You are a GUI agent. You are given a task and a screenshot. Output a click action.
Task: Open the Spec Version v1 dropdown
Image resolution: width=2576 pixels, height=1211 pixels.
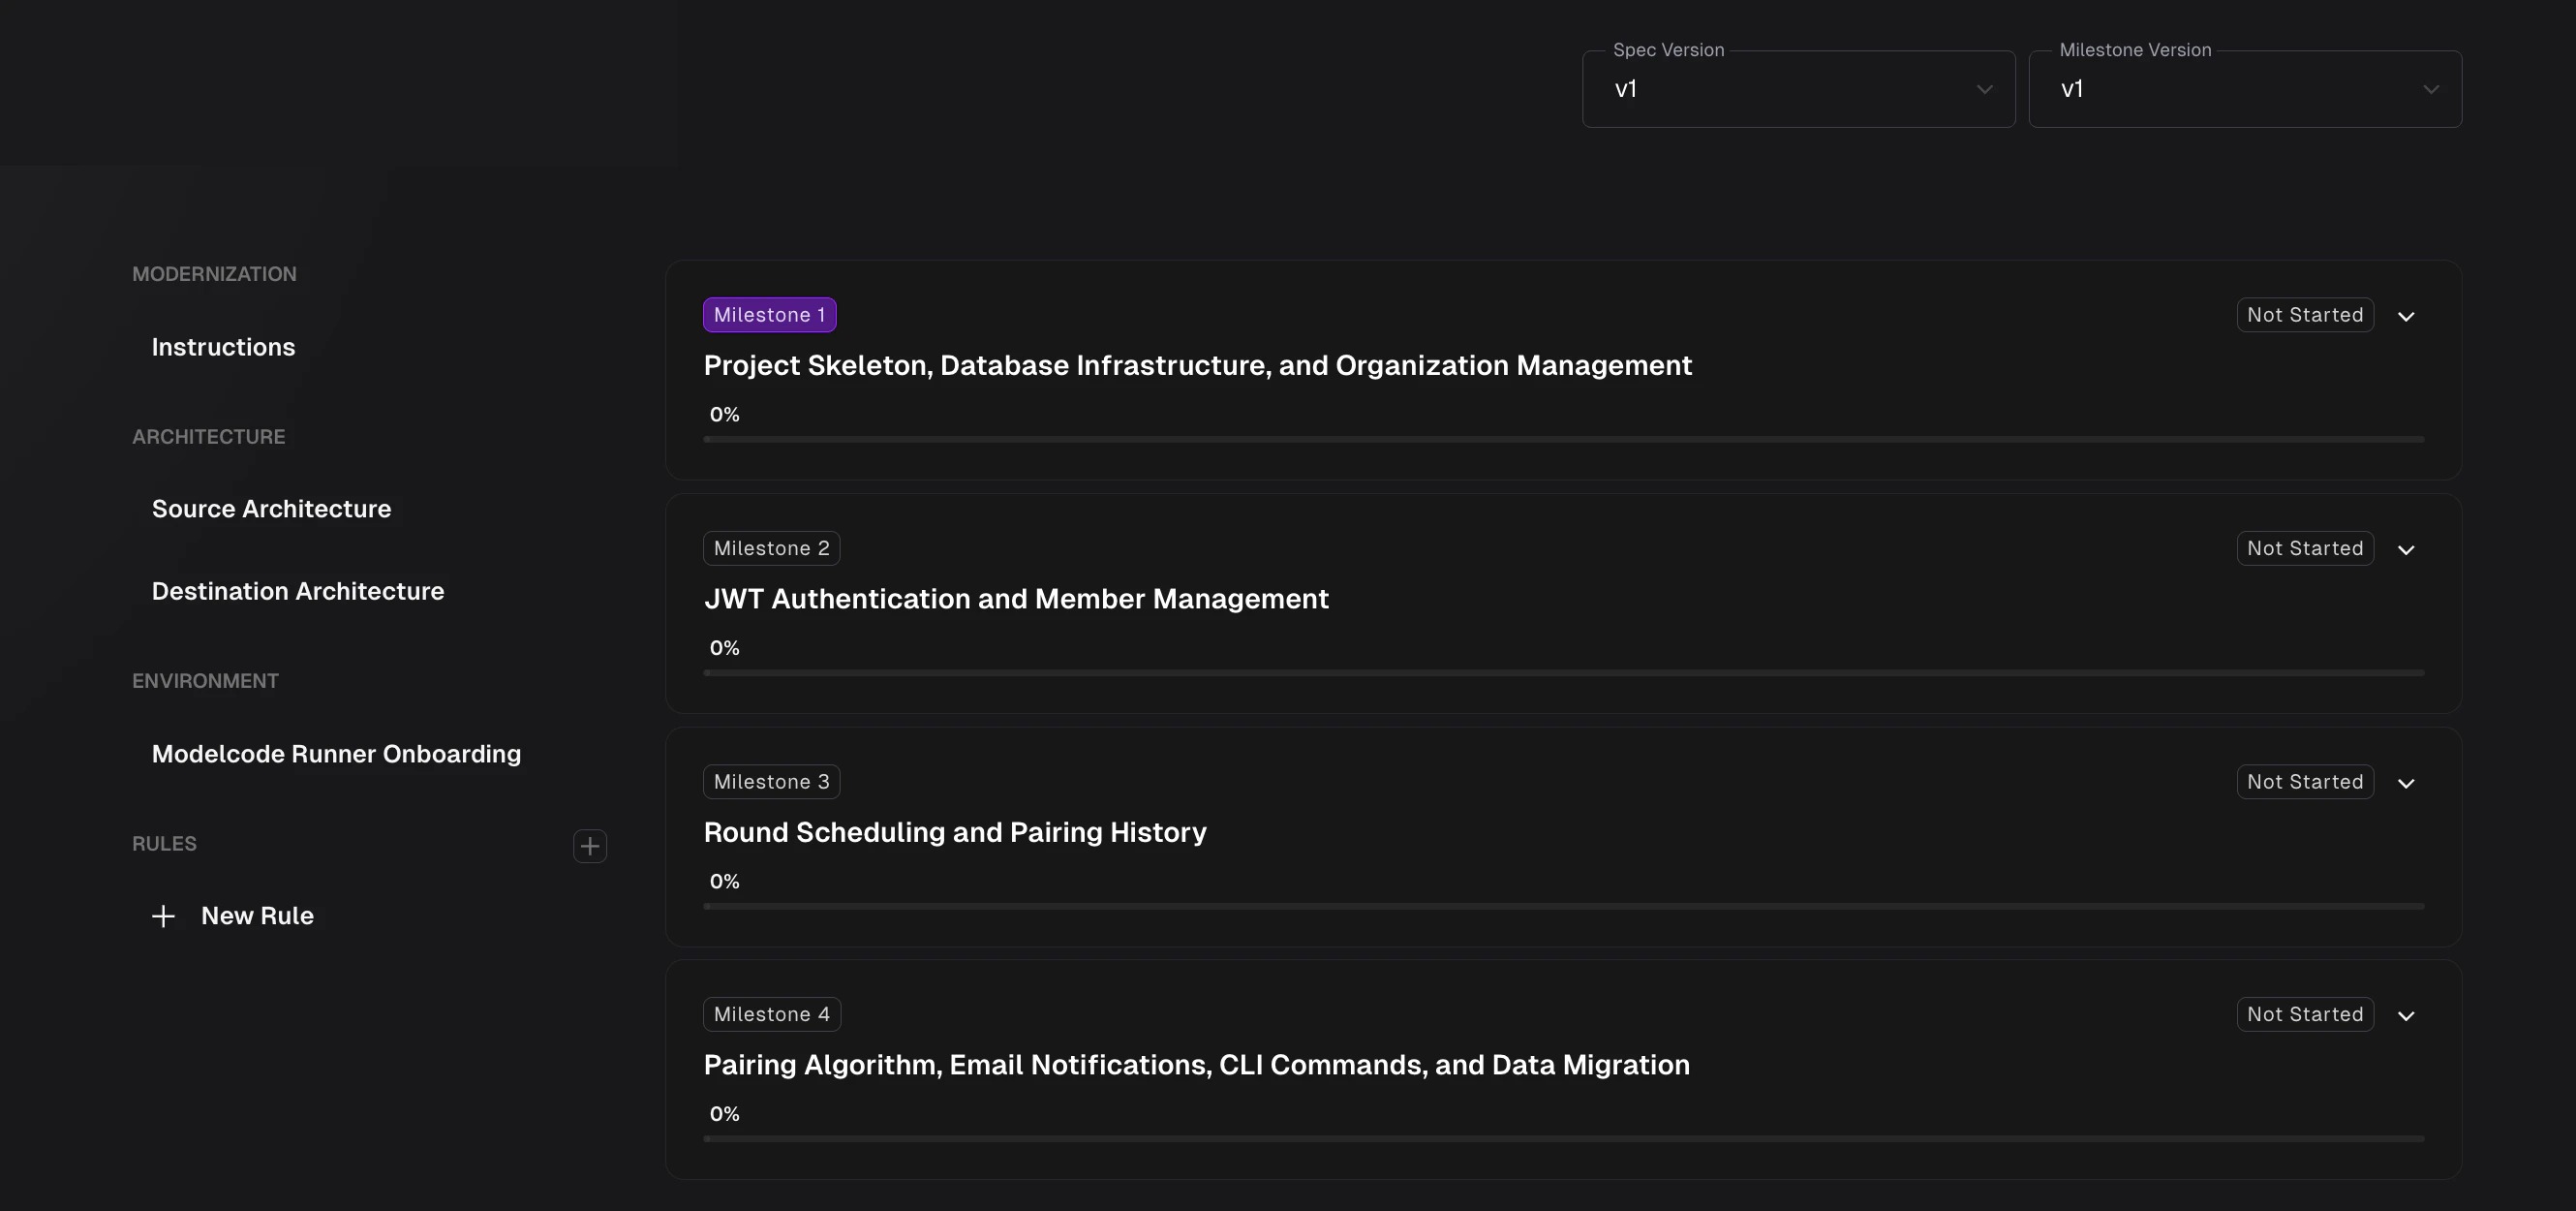(x=1984, y=89)
